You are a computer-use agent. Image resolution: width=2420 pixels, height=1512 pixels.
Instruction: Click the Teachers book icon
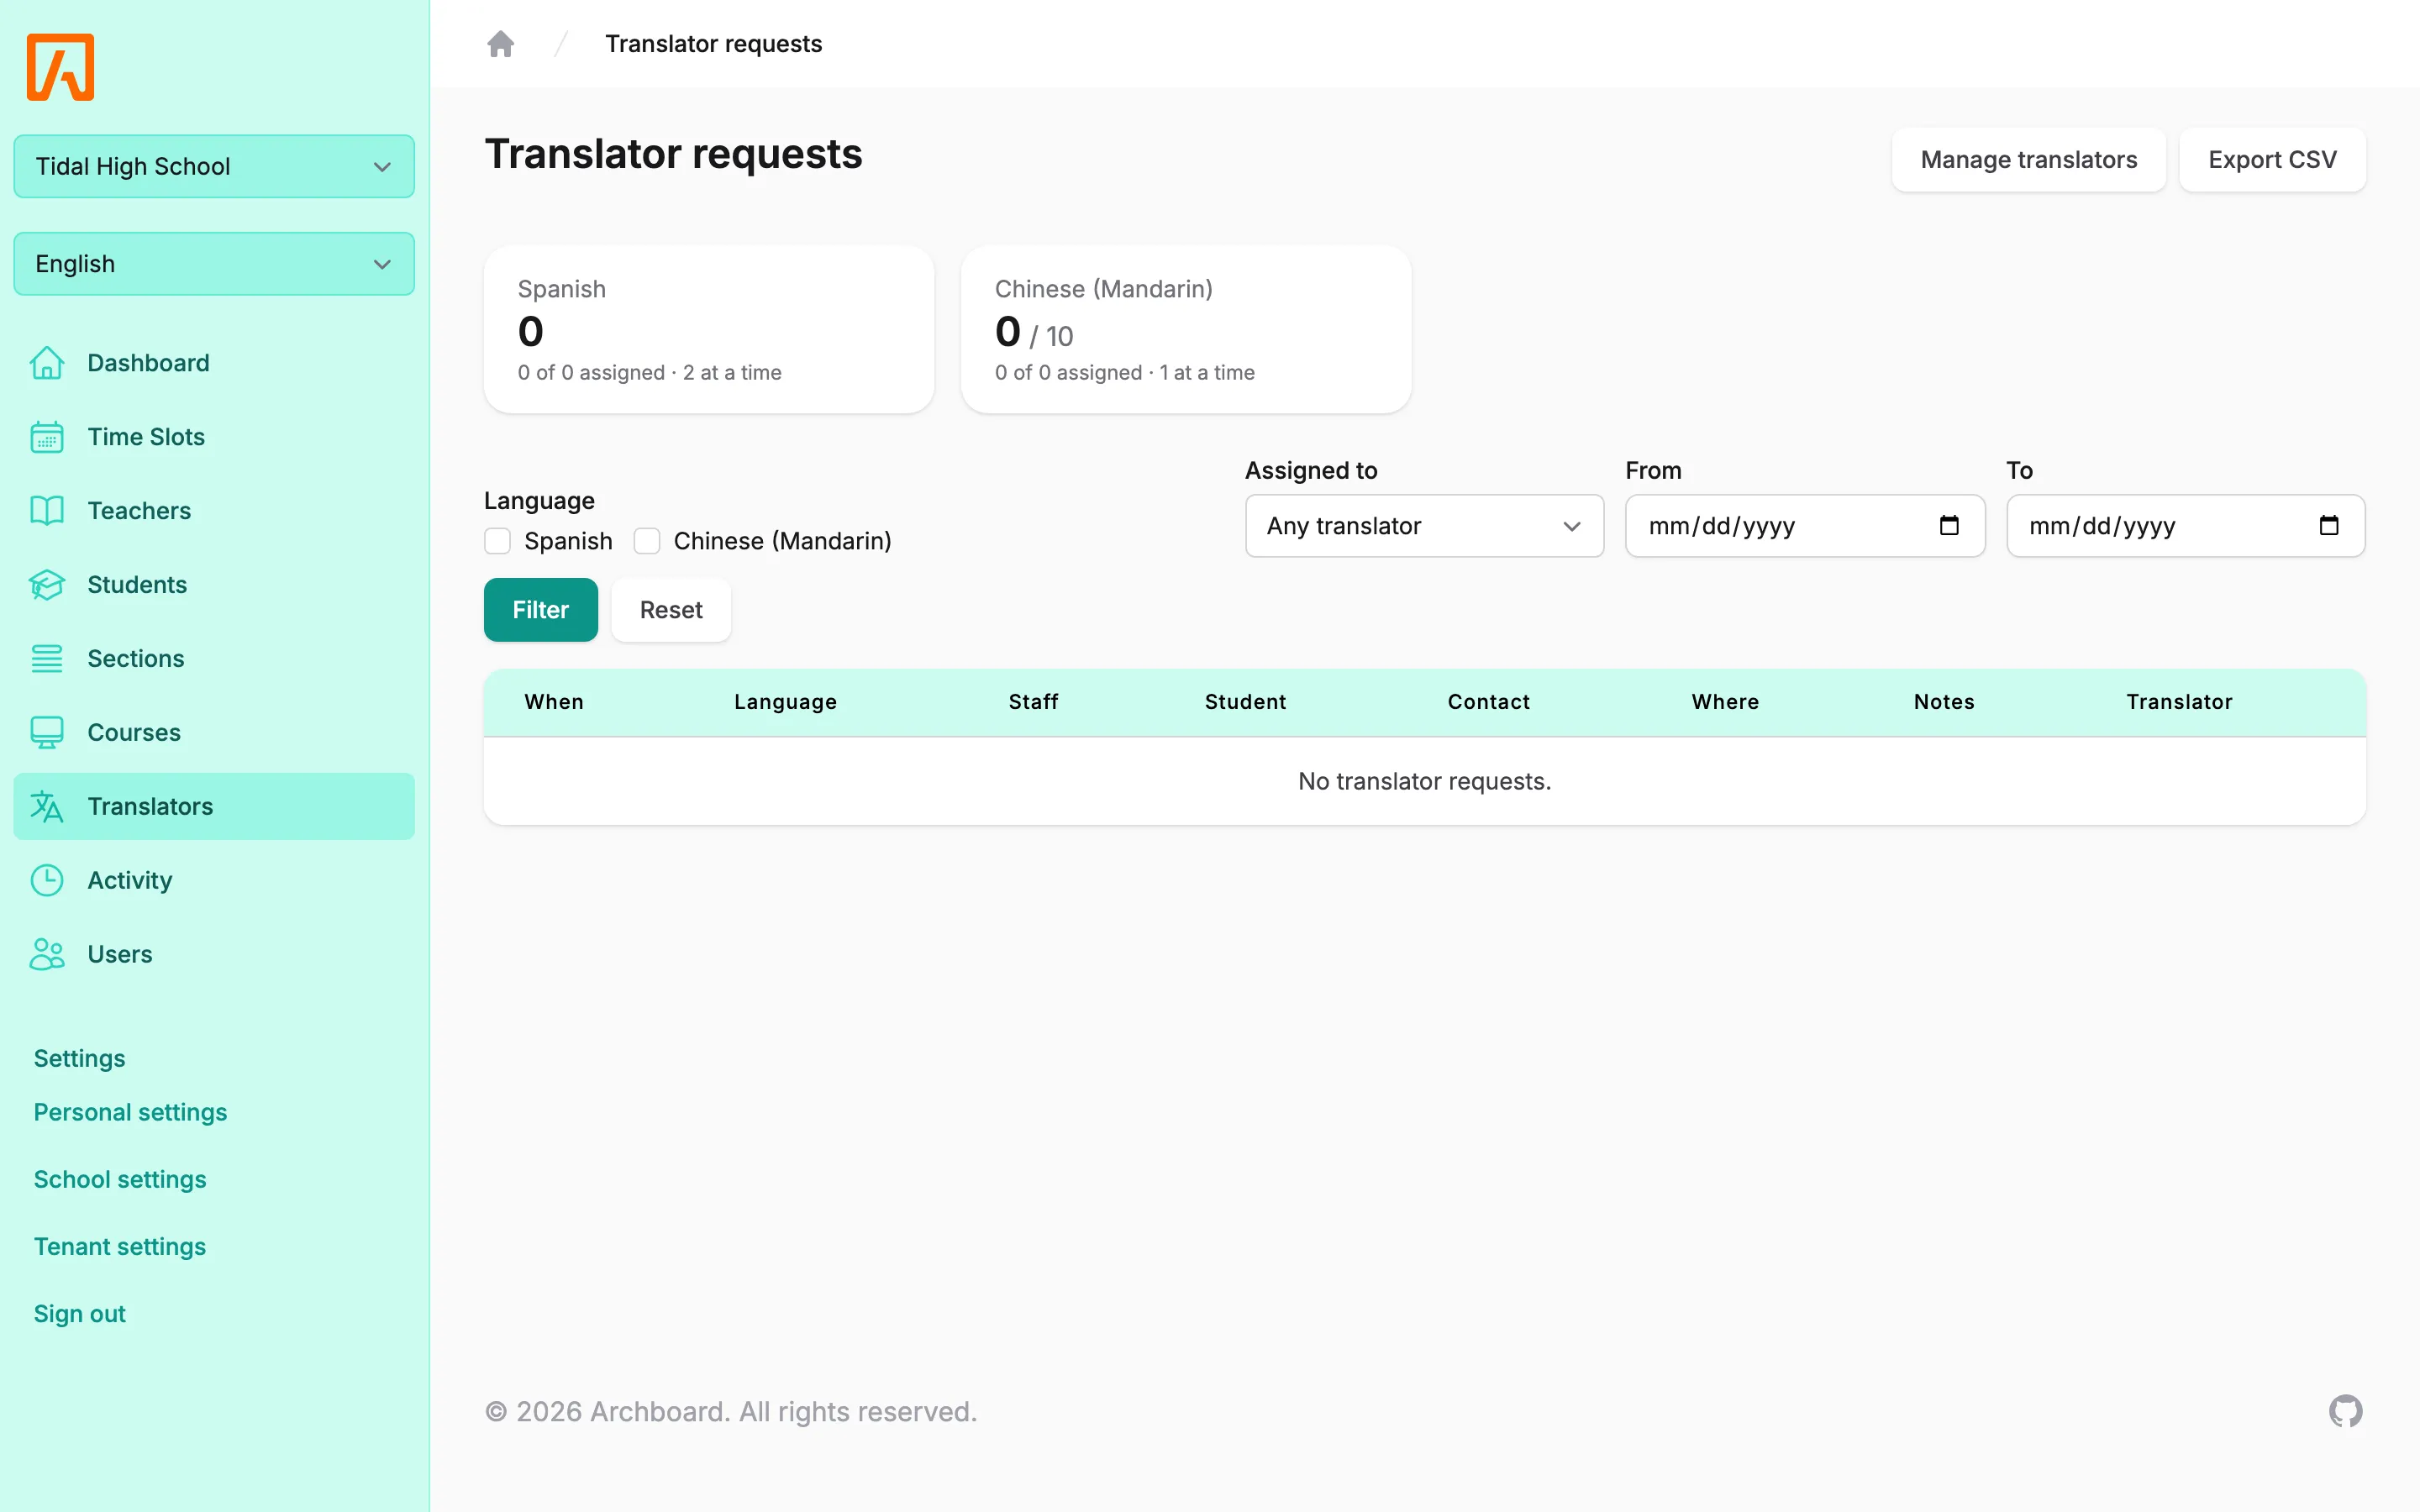click(x=47, y=511)
